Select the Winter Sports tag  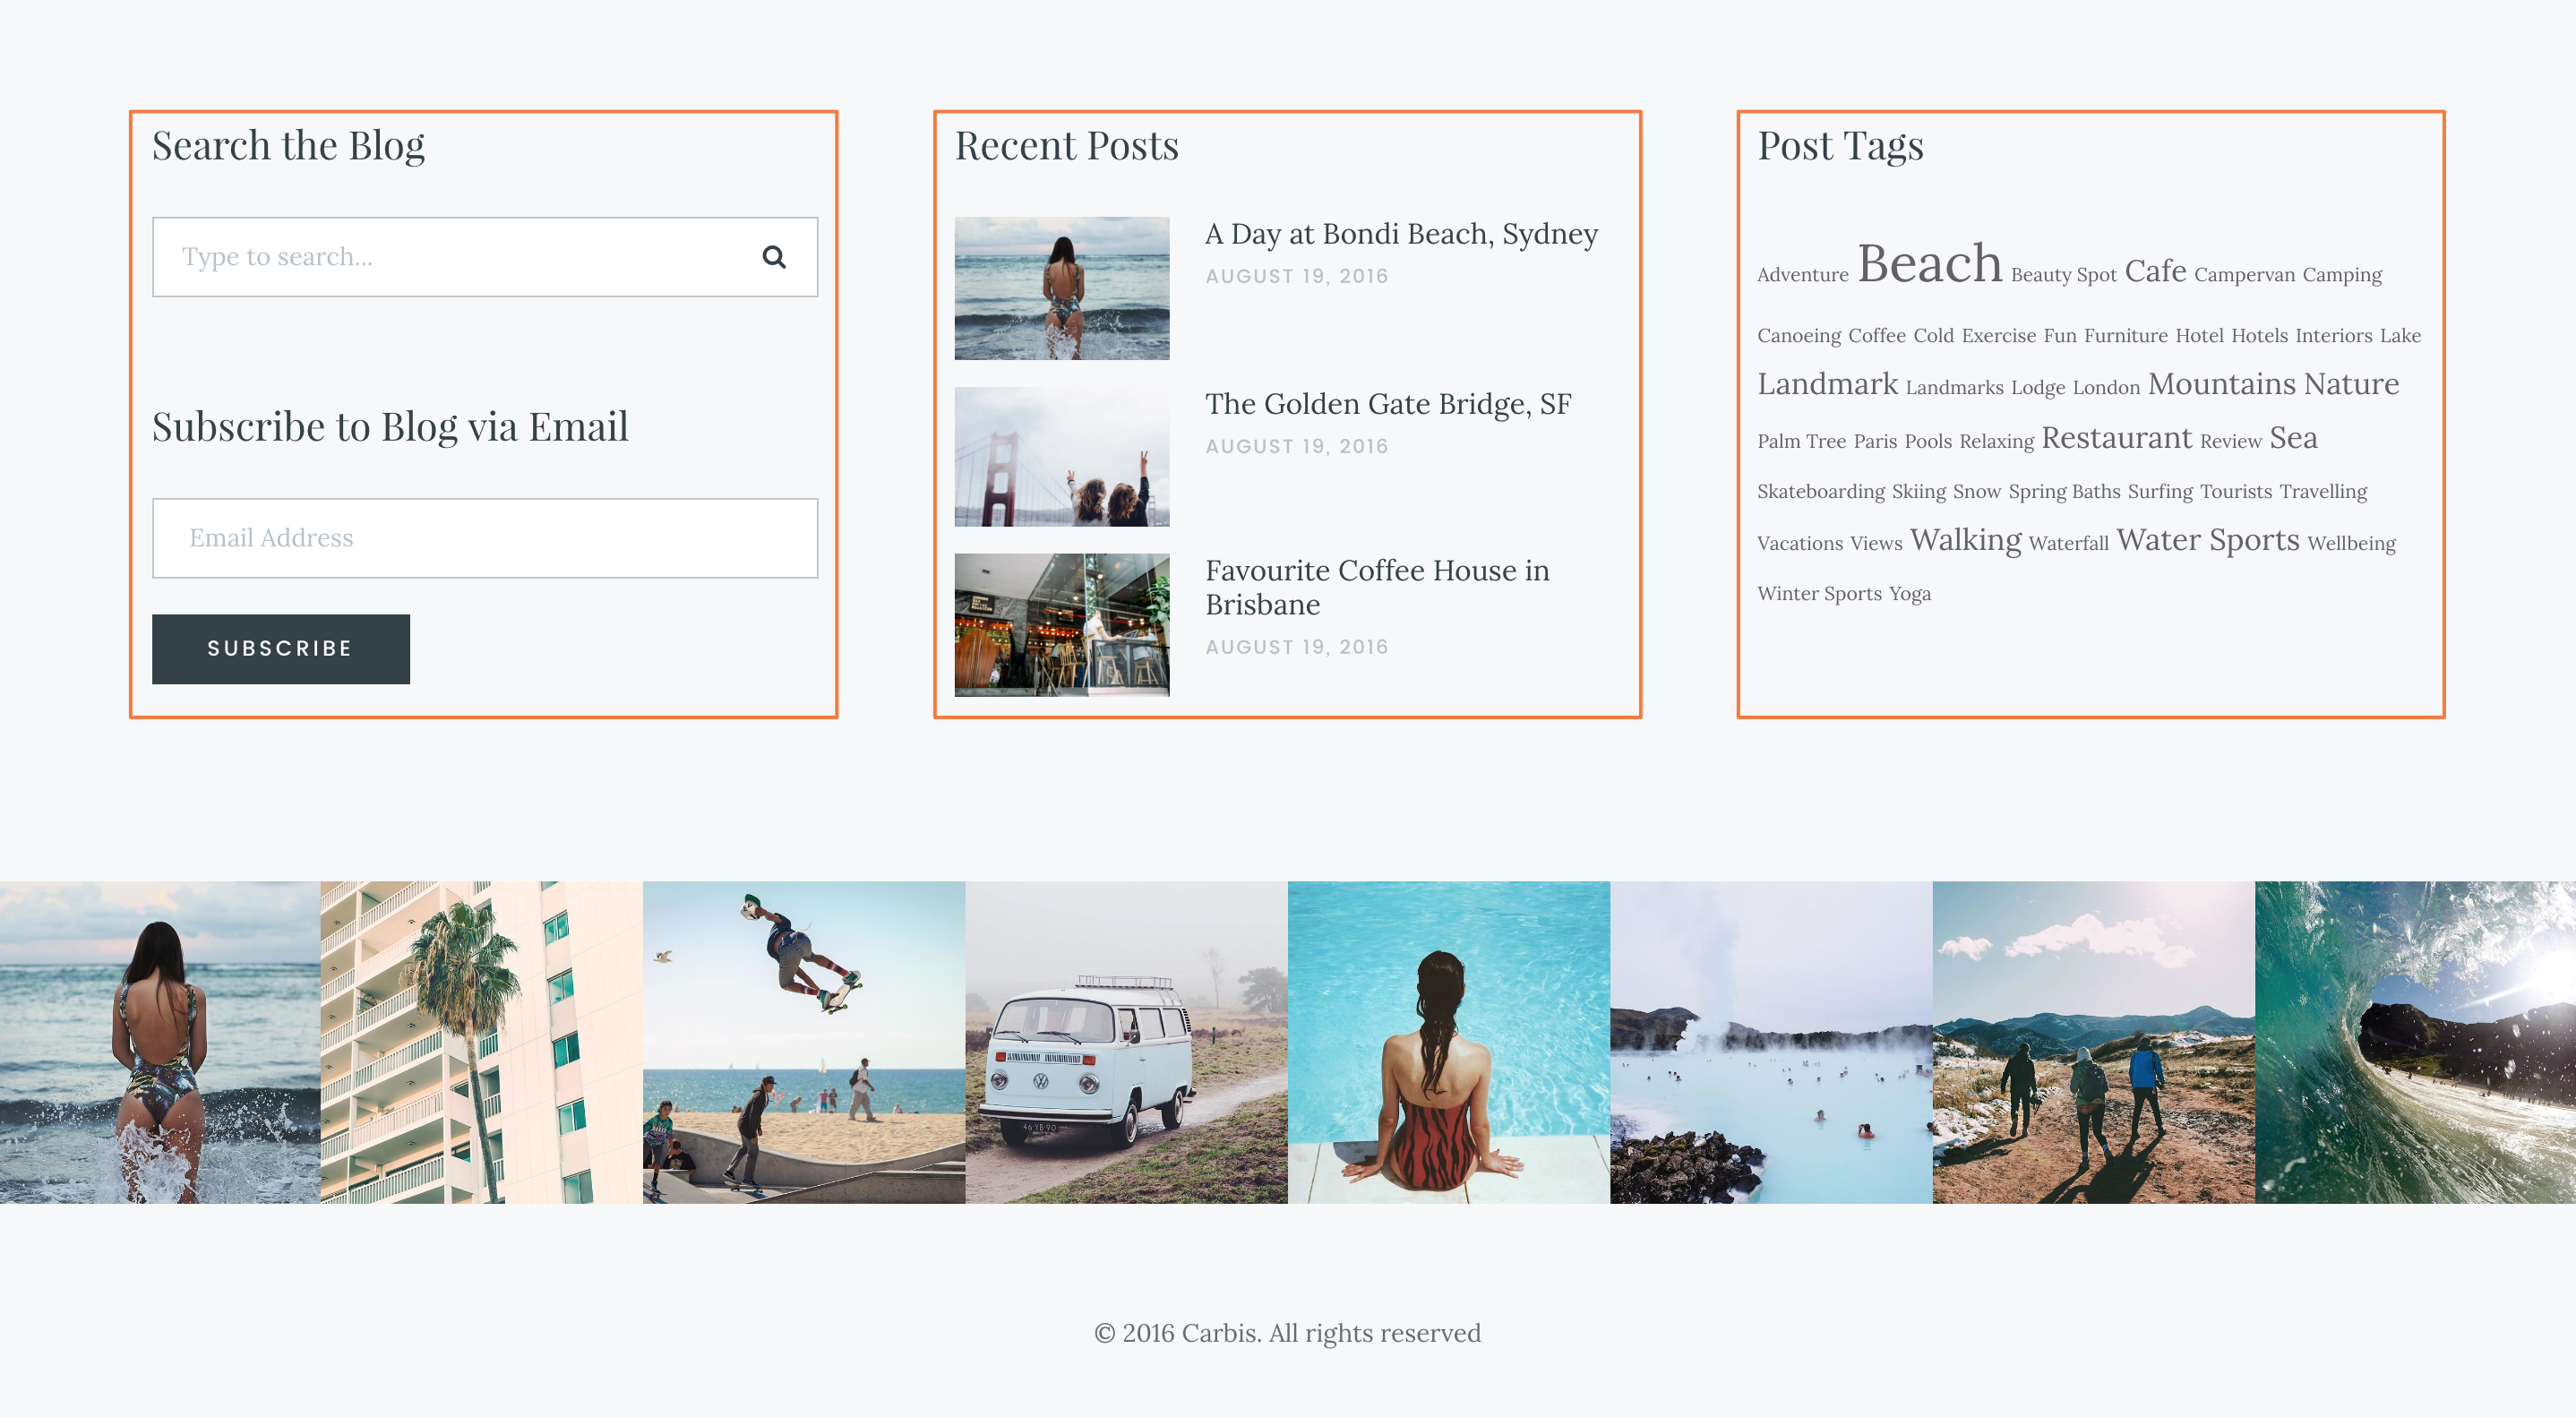tap(1819, 594)
